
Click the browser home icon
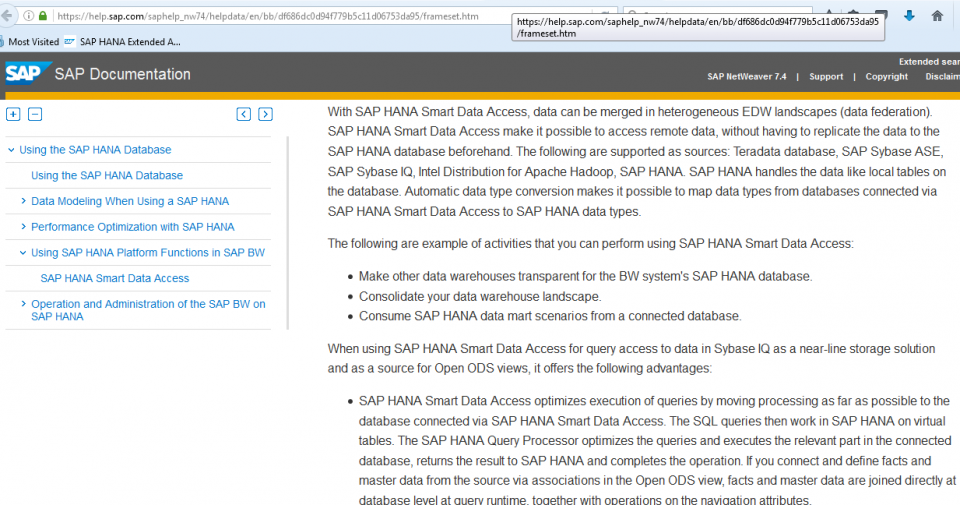[937, 16]
